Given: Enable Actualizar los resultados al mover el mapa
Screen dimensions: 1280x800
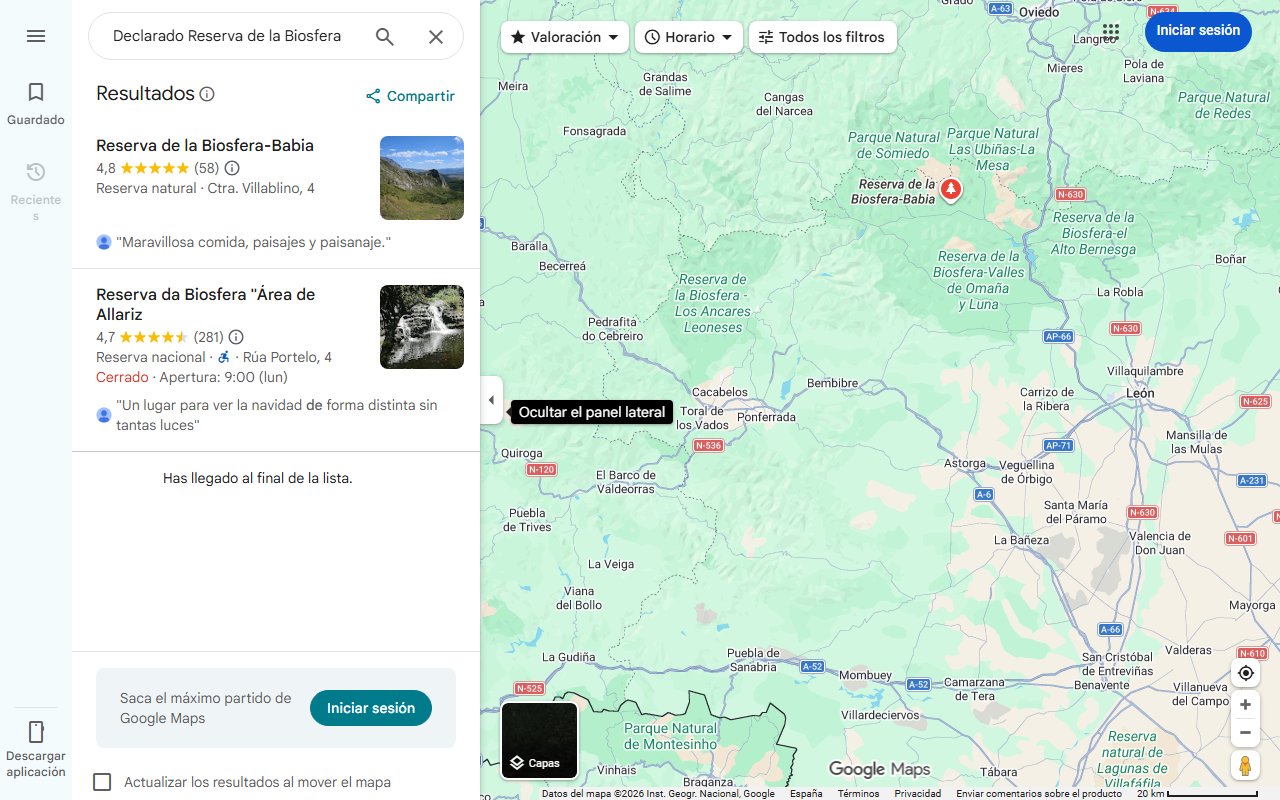Looking at the screenshot, I should (x=102, y=782).
